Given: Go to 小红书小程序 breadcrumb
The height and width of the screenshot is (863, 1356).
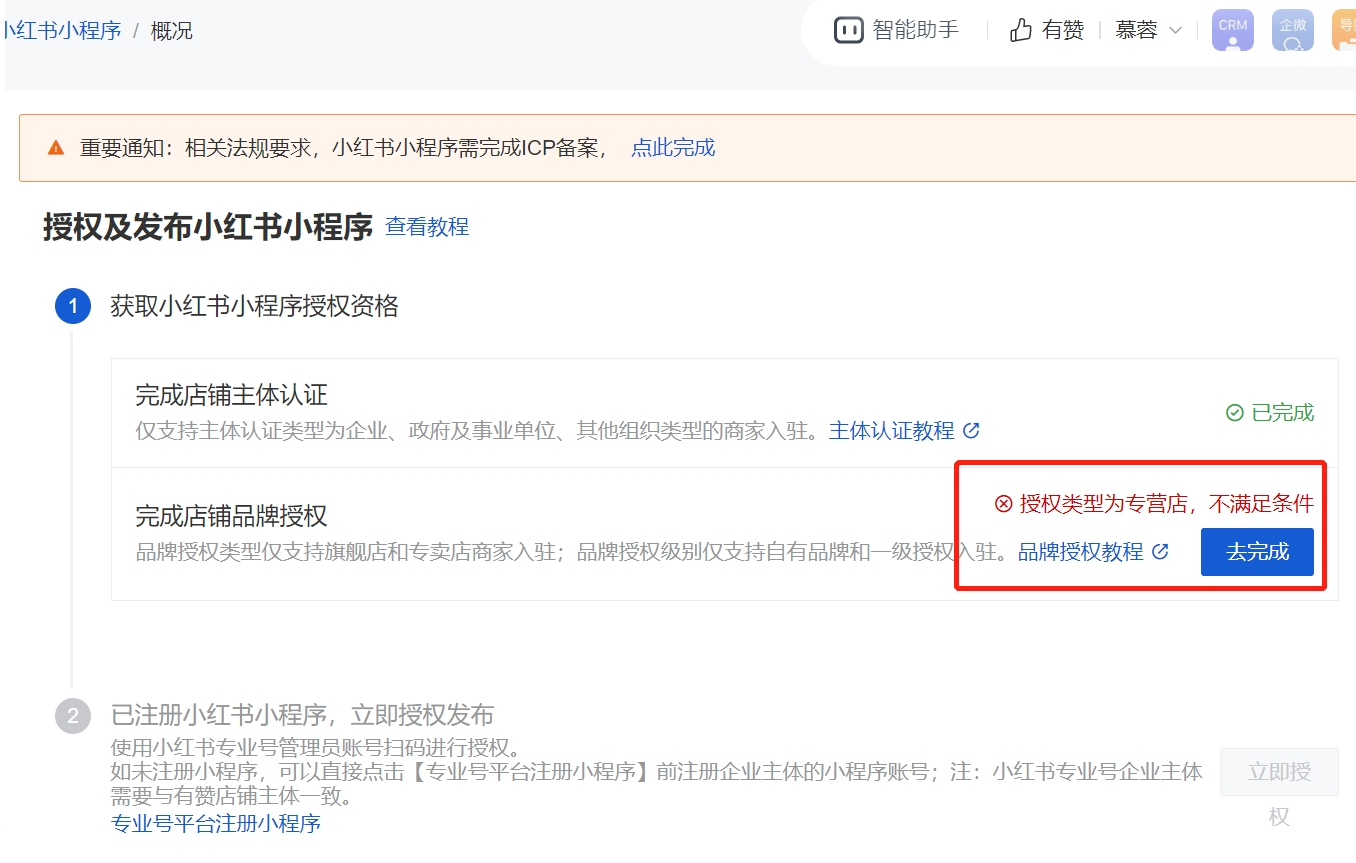Looking at the screenshot, I should click(x=61, y=31).
